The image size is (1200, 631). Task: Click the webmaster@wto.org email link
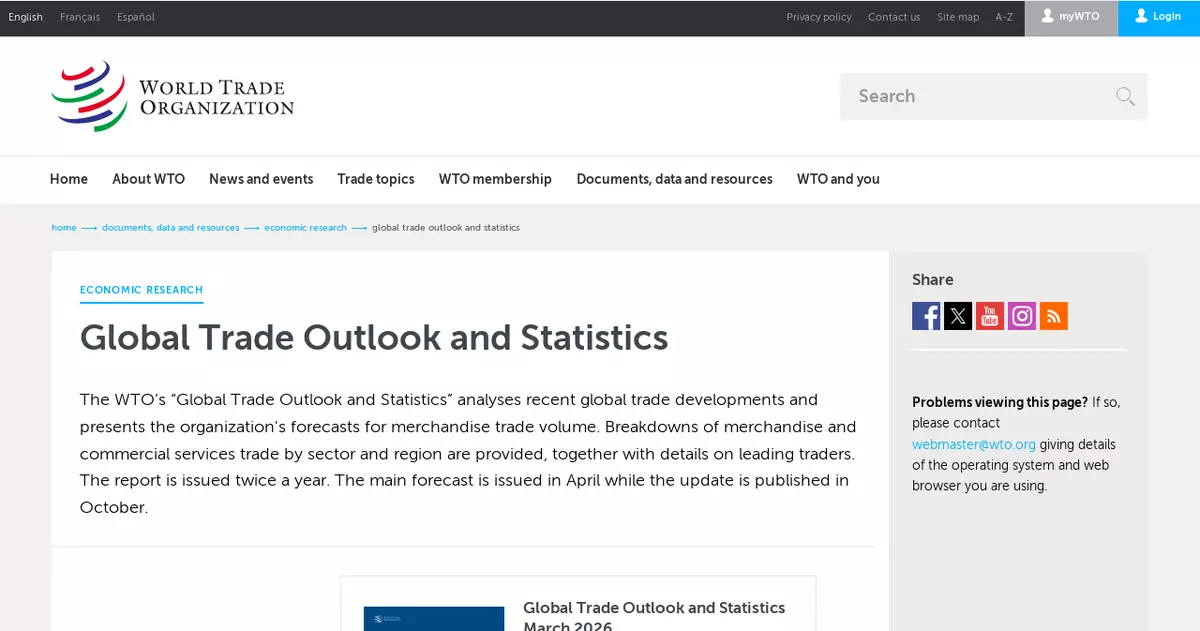[973, 444]
